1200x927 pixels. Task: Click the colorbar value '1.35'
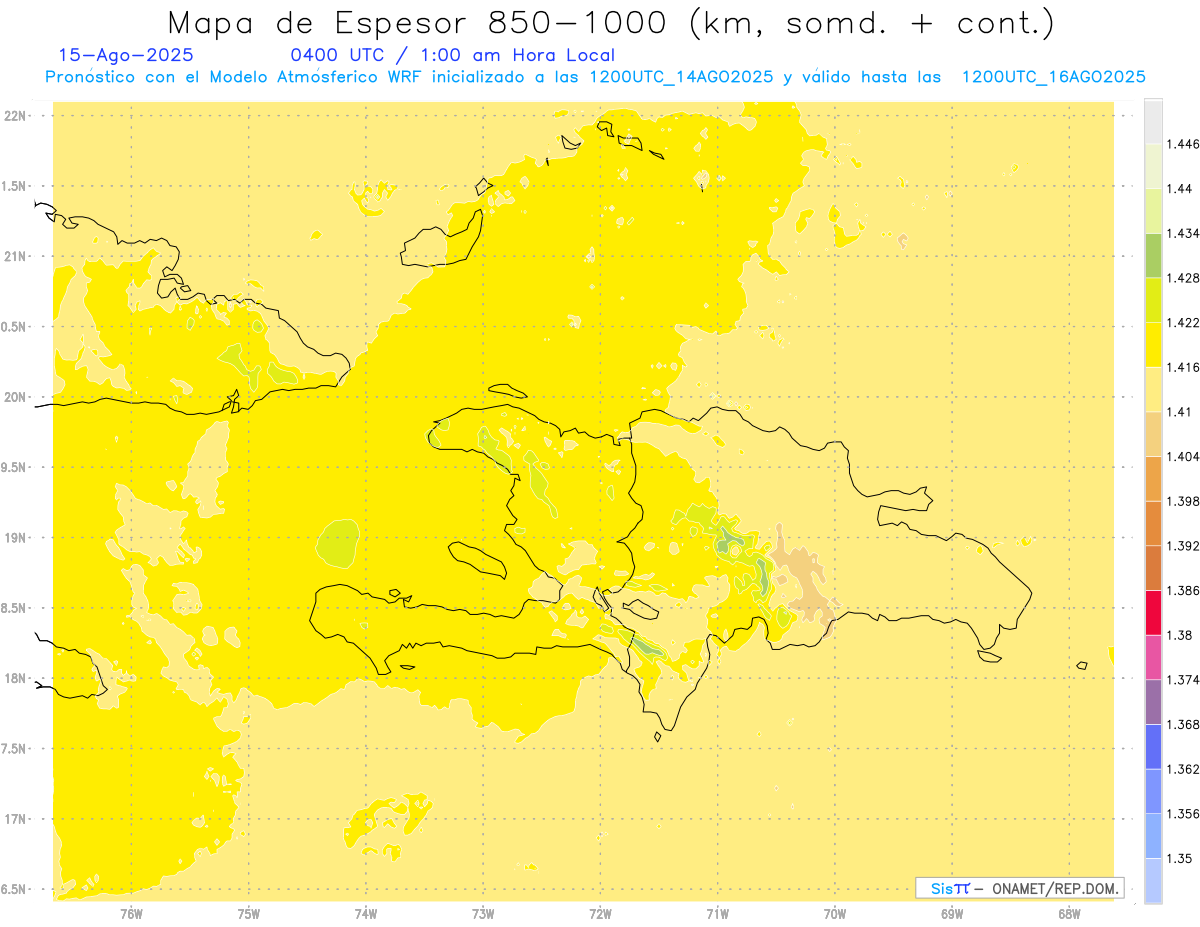pos(1182,858)
